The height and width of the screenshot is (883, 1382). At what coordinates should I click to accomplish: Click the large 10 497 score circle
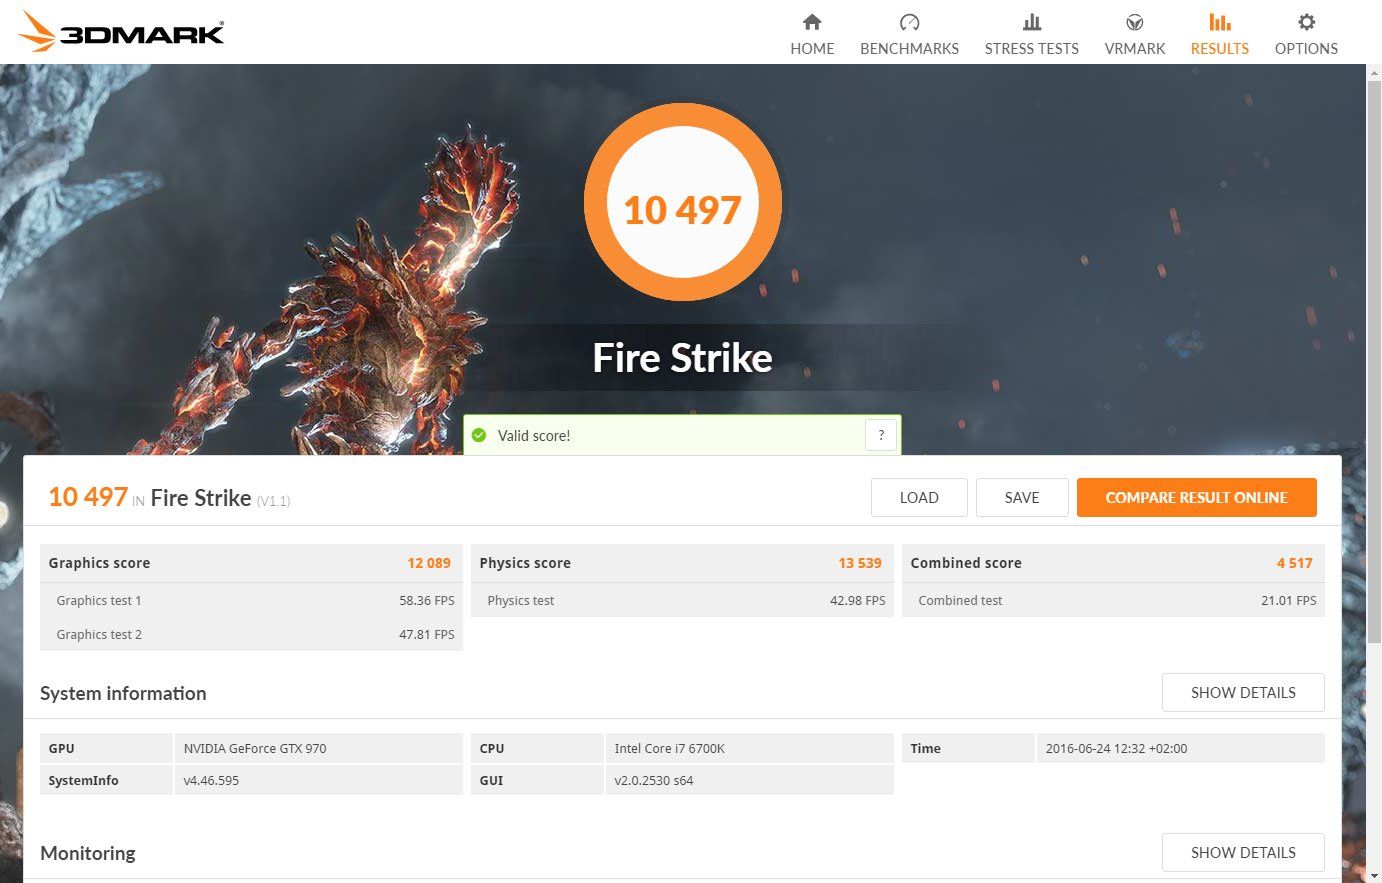click(x=682, y=203)
